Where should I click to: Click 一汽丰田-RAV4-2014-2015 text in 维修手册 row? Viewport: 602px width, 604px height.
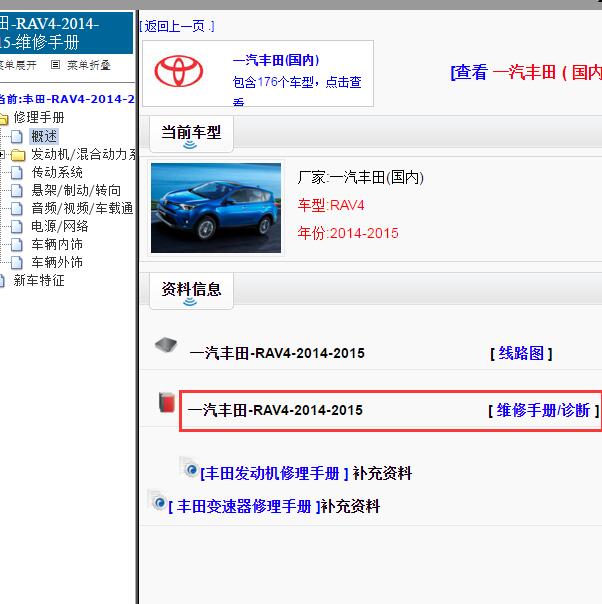[275, 410]
